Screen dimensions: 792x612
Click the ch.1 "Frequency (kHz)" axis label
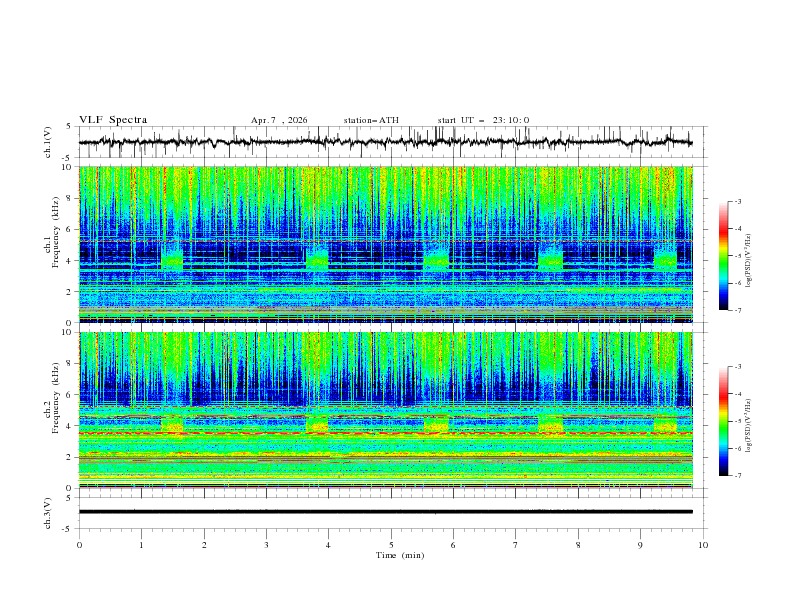(56, 230)
